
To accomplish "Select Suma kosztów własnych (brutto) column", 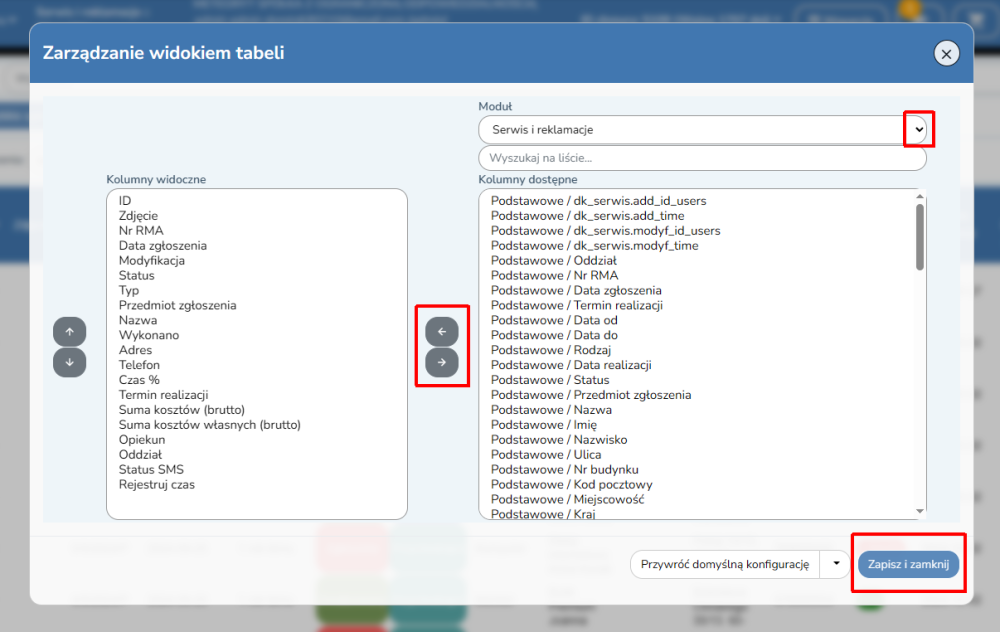I will (210, 425).
